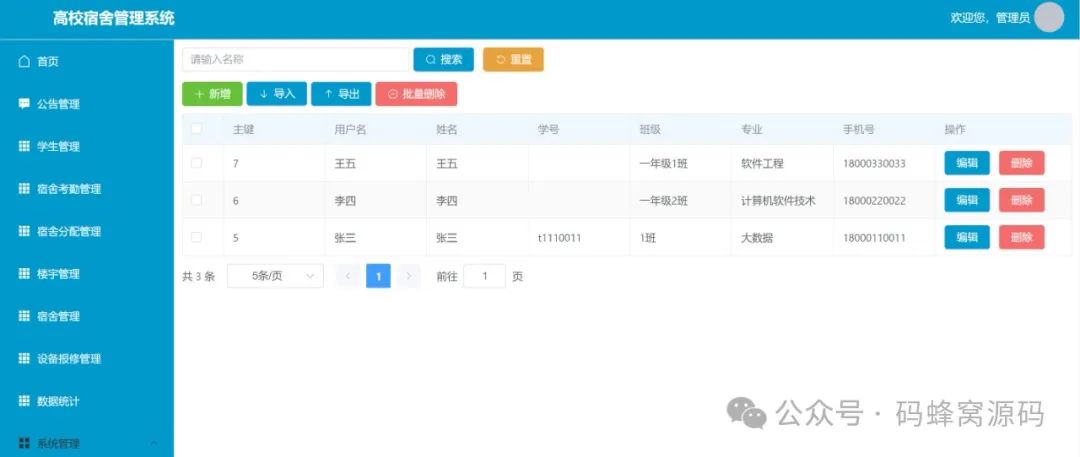Image resolution: width=1080 pixels, height=457 pixels.
Task: Click the grid icon beside 设备报修管理
Action: [x=24, y=358]
